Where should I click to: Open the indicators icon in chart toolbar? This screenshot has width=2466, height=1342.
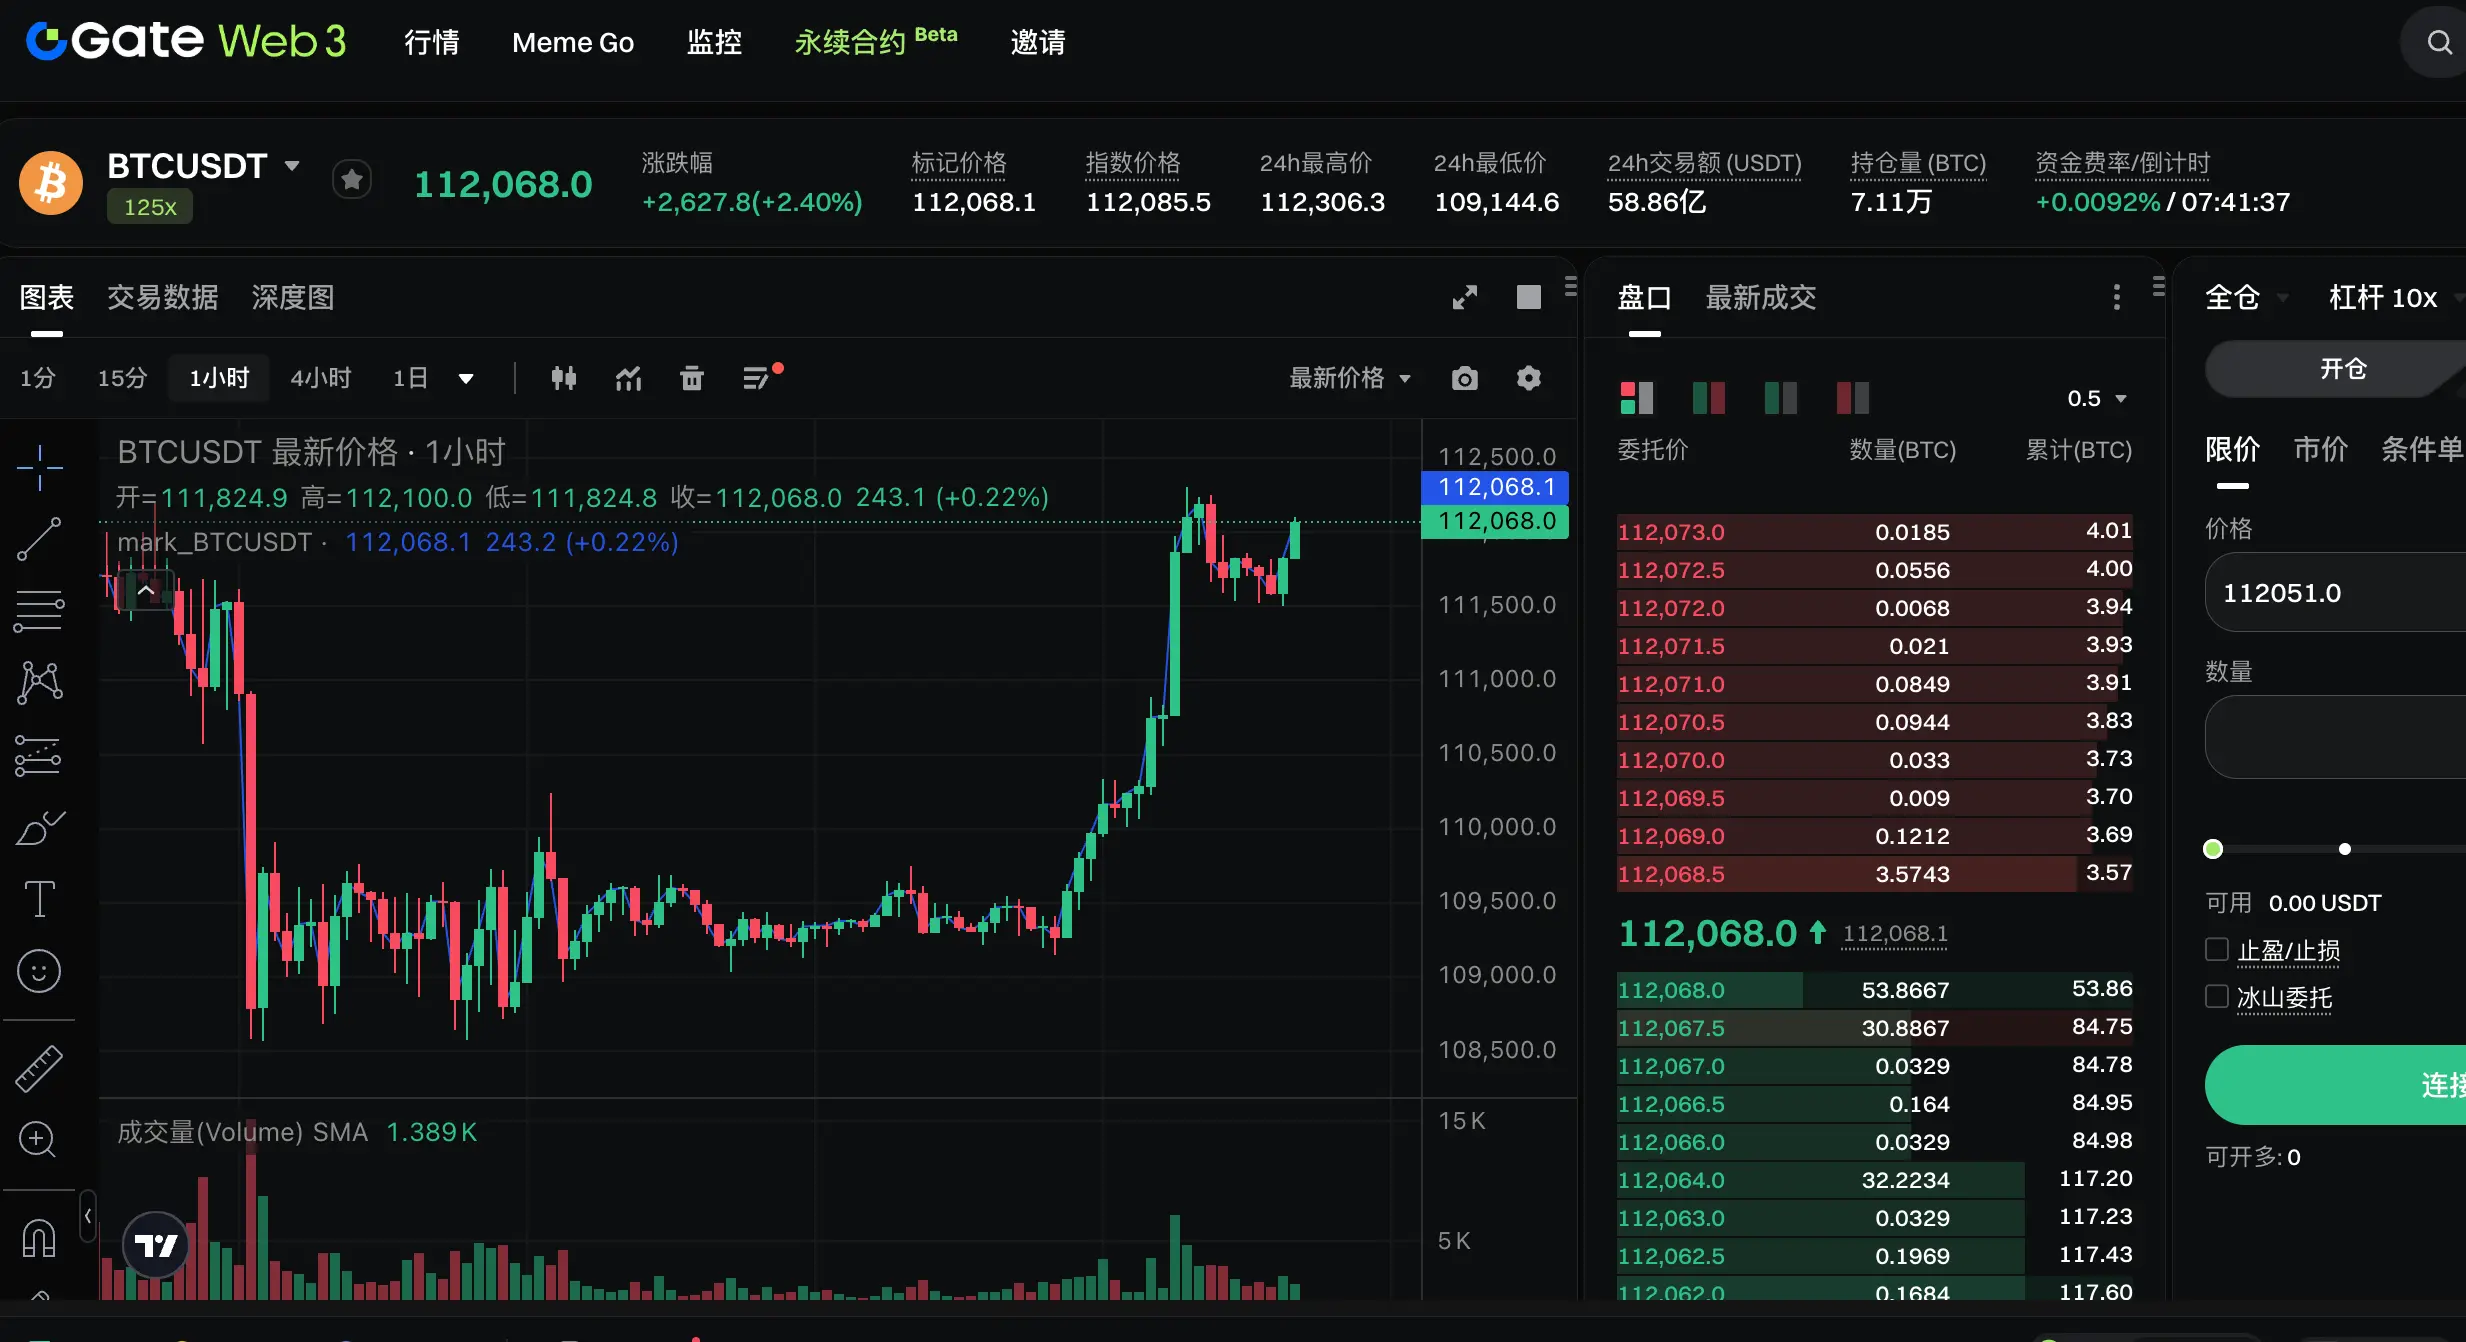pos(628,378)
